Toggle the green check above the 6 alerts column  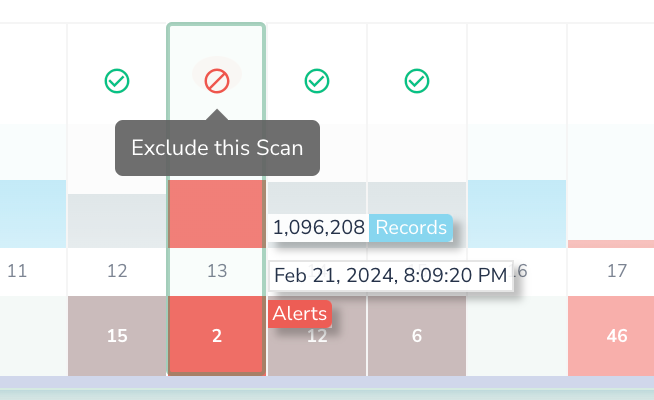[x=417, y=81]
